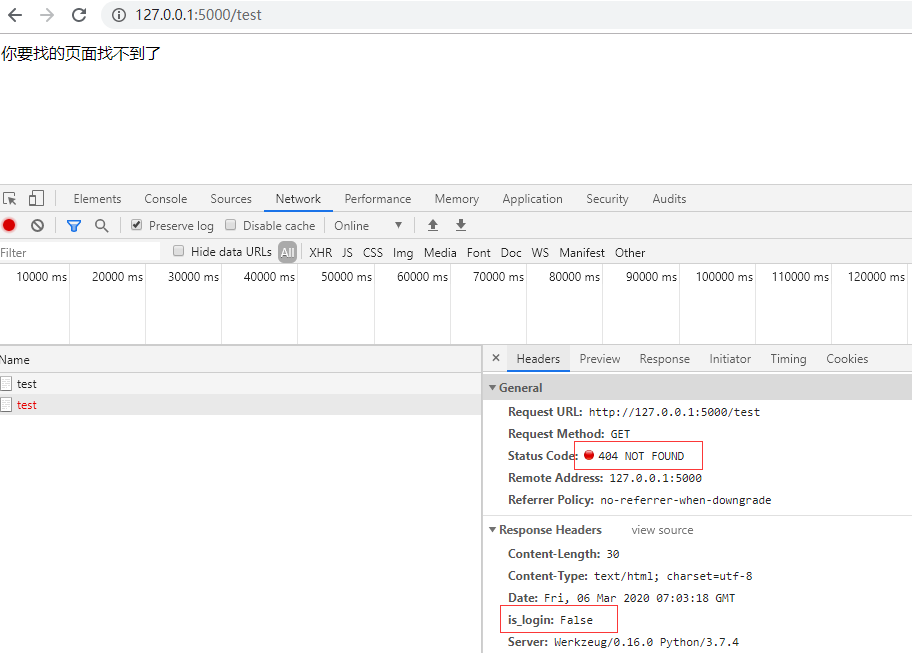Select the Headers tab of request

[538, 359]
